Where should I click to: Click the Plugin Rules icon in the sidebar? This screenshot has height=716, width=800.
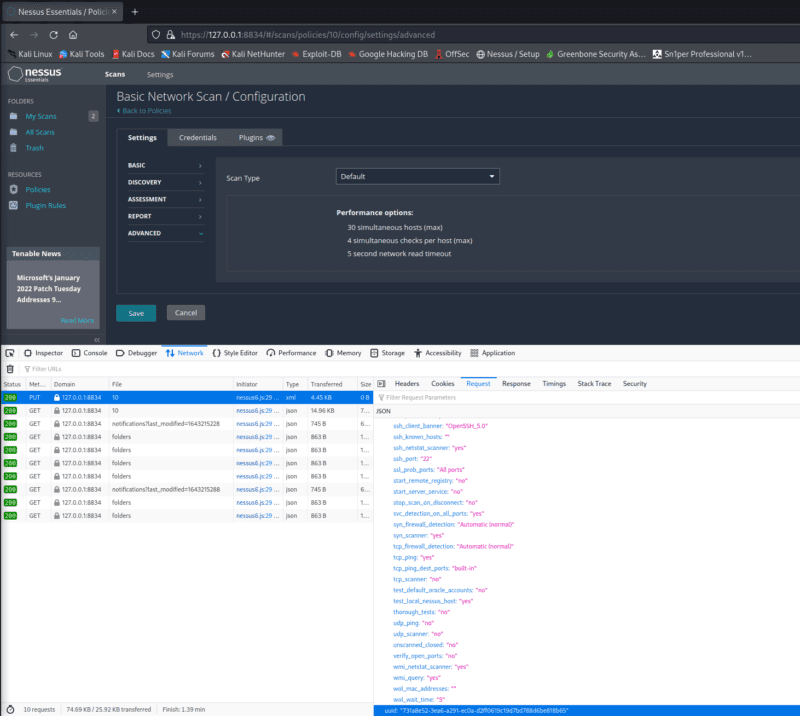point(14,206)
